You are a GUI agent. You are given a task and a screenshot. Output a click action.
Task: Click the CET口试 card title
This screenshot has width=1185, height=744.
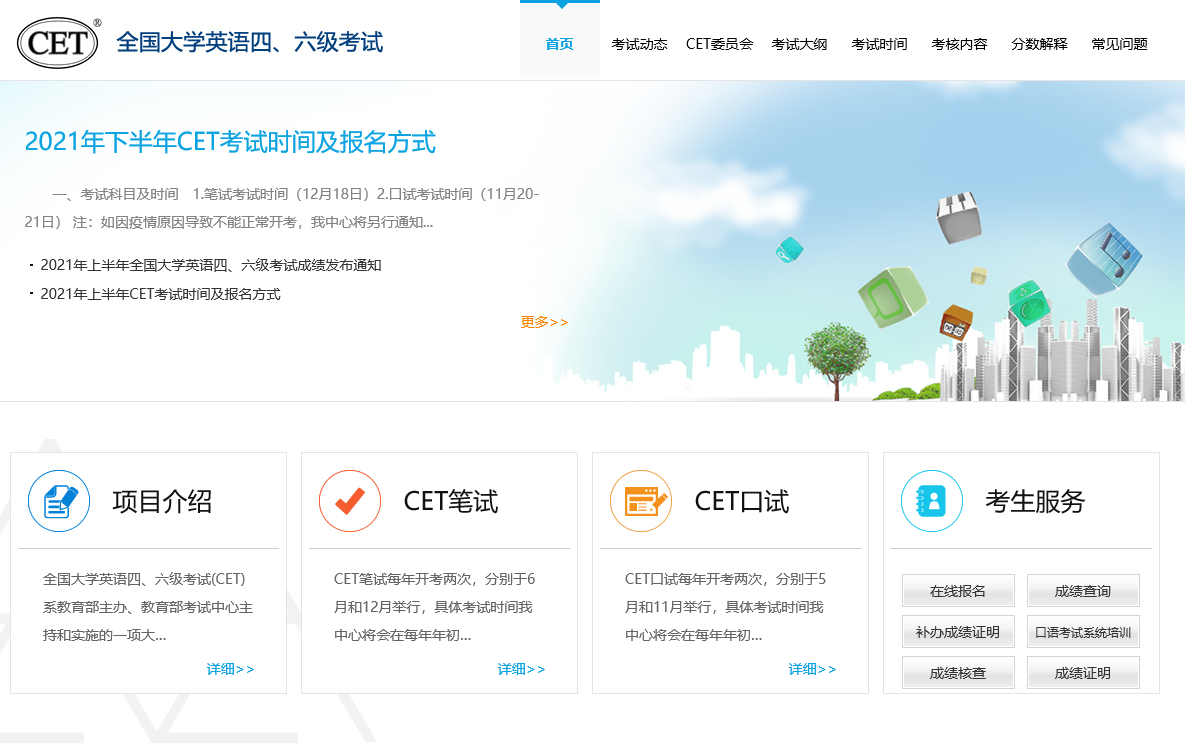[x=742, y=501]
